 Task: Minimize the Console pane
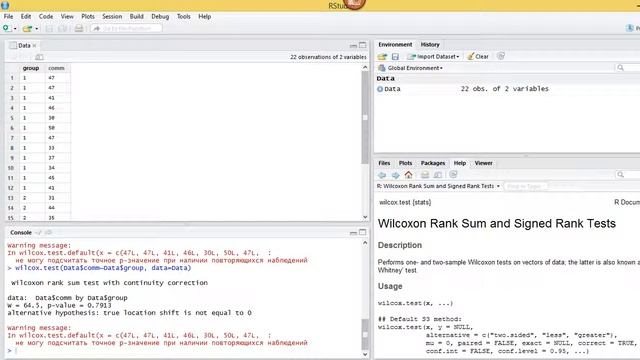[353, 233]
